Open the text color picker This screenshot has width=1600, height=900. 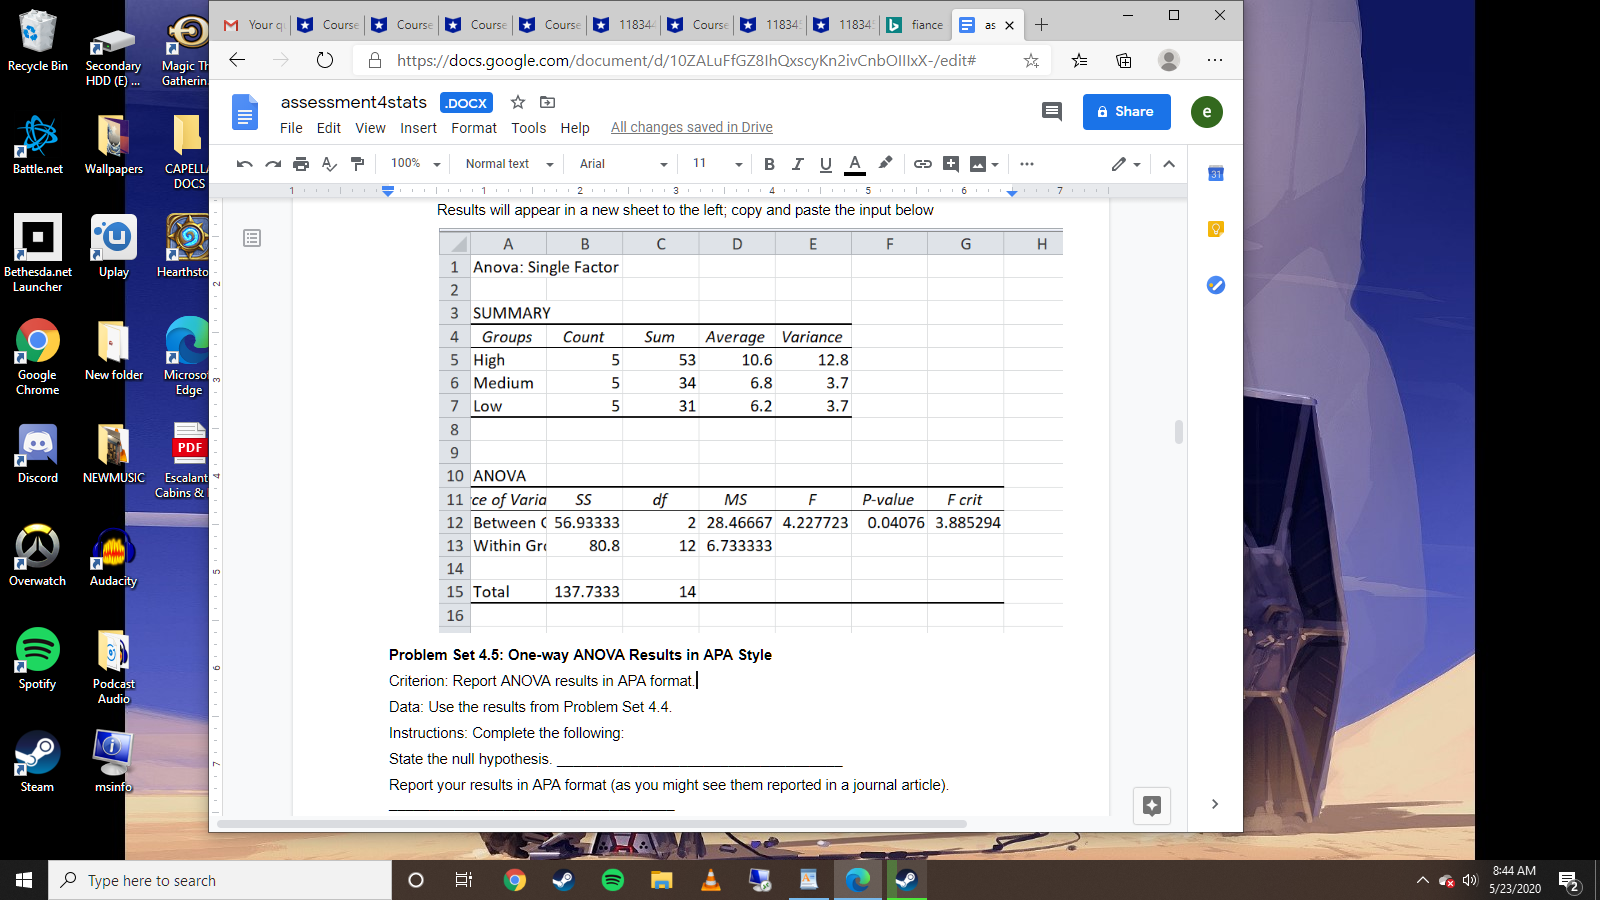pyautogui.click(x=854, y=164)
